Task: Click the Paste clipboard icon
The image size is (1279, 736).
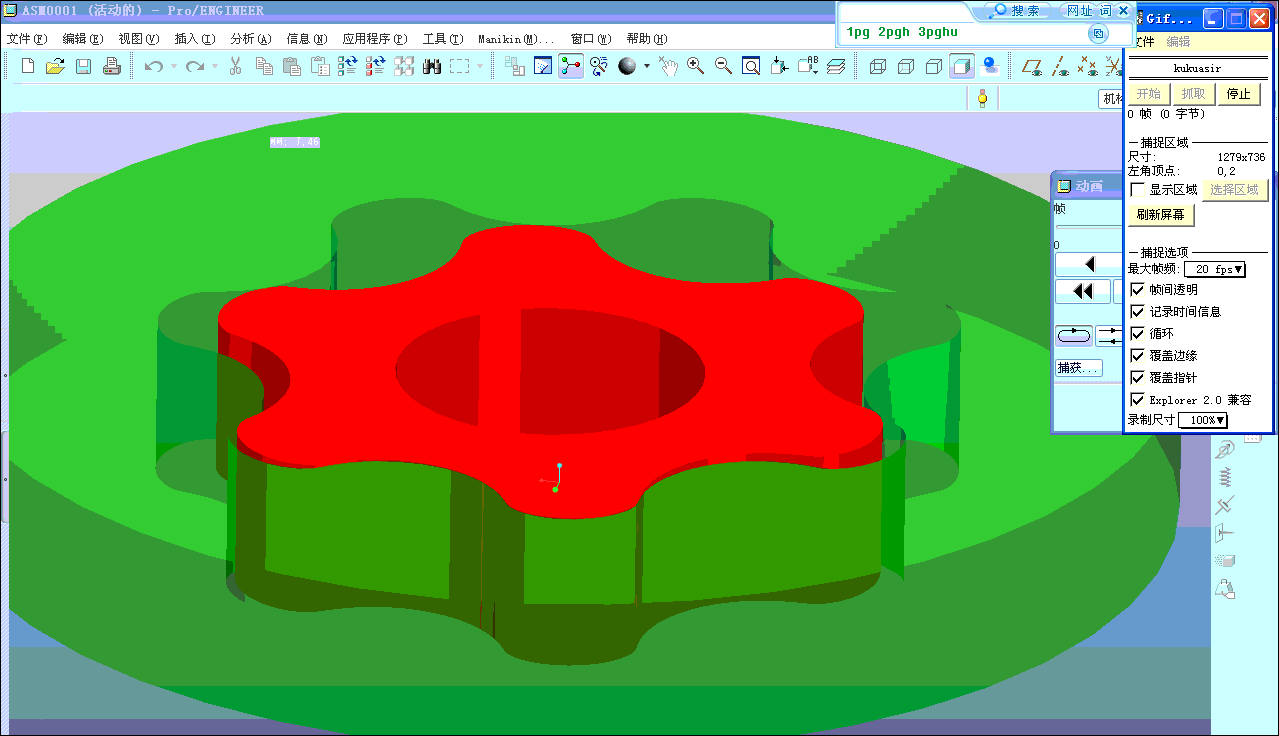Action: pyautogui.click(x=292, y=66)
